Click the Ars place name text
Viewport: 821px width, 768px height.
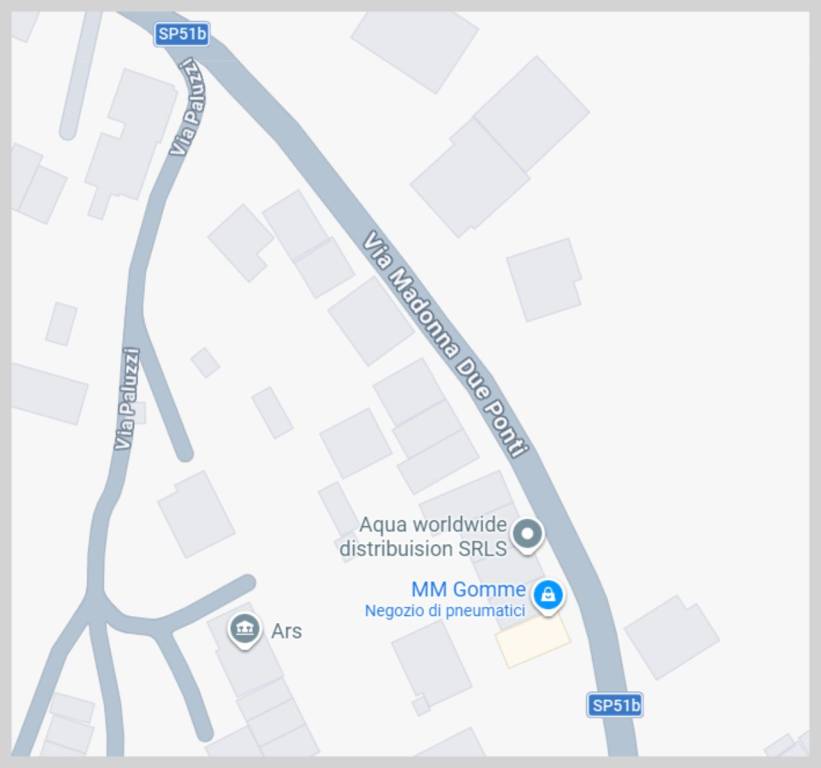(x=286, y=631)
